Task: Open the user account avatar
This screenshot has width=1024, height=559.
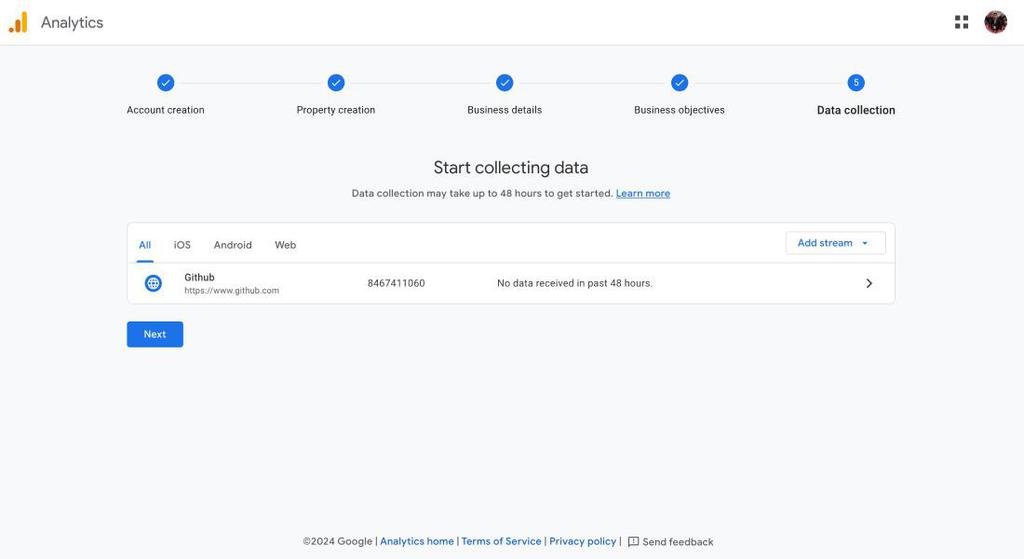Action: (x=995, y=22)
